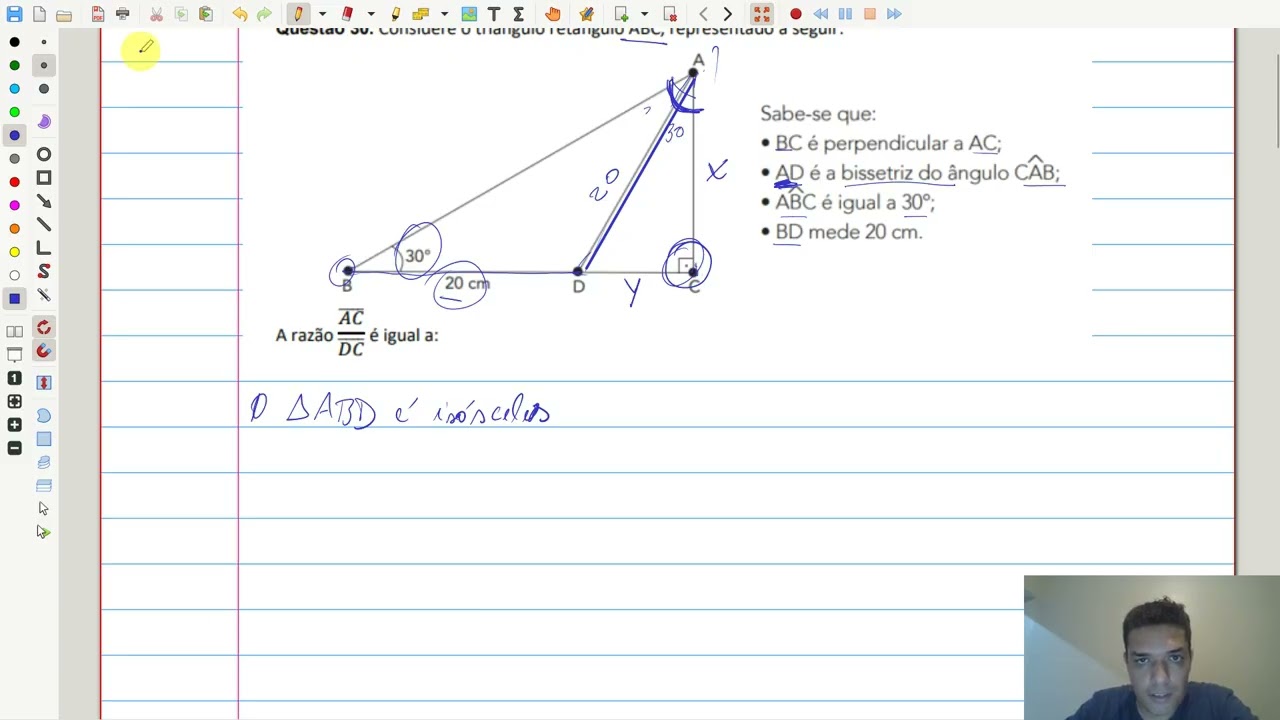Save the document with the floppy disk icon

click(14, 14)
